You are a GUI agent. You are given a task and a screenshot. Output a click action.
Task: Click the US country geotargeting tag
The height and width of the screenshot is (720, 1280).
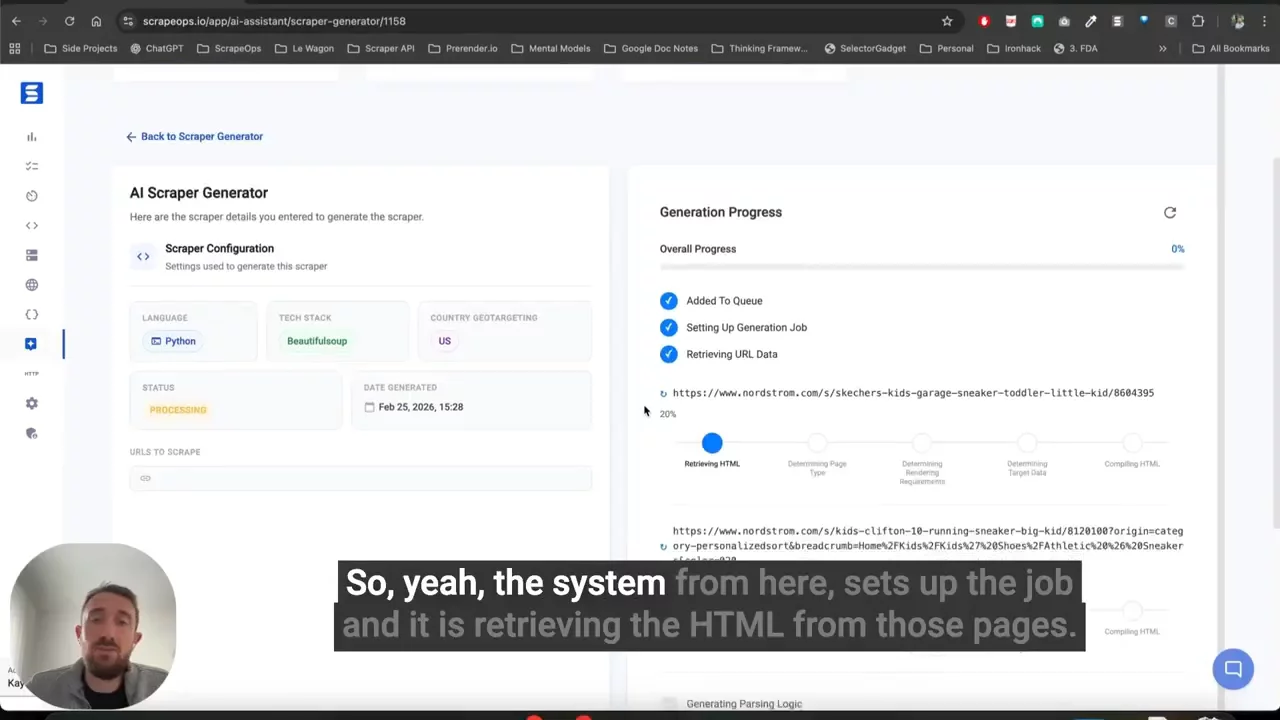point(444,341)
